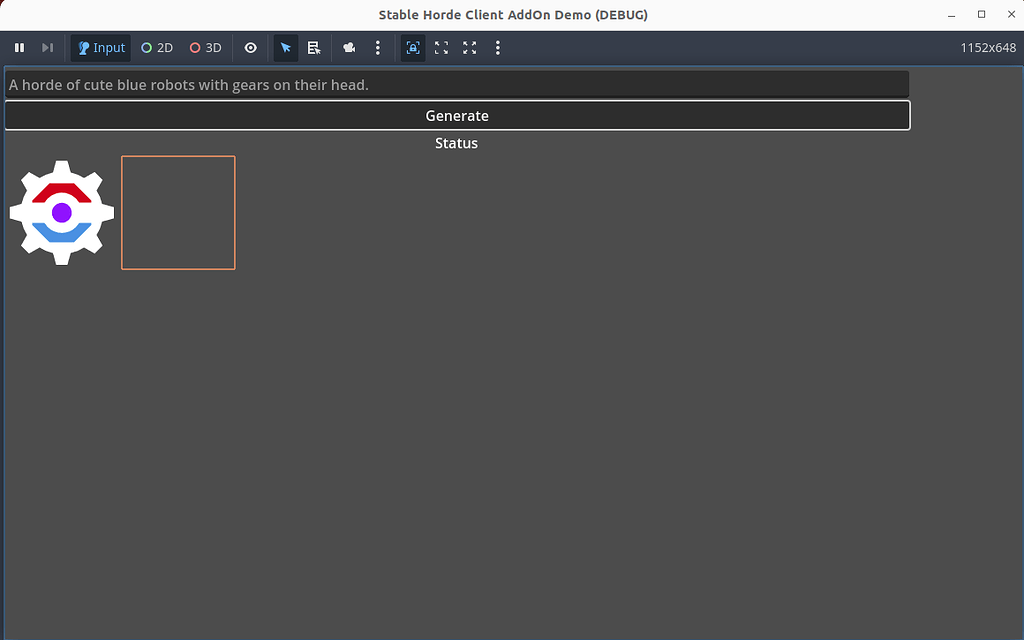Select the arrow selection tool icon
1024x640 pixels.
pyautogui.click(x=285, y=47)
